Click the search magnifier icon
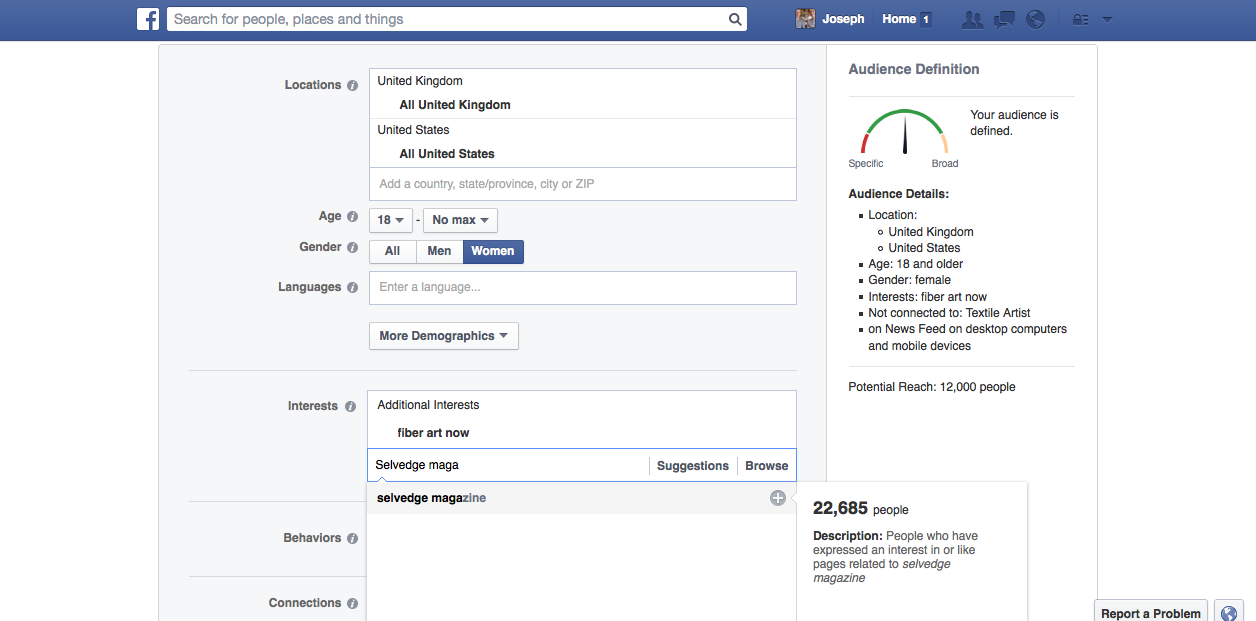 735,19
